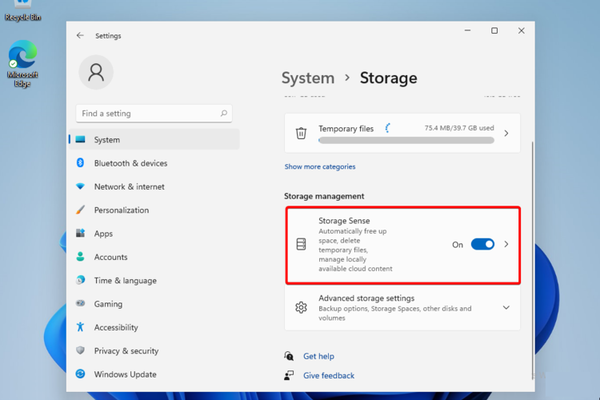Open the Get help link
Screen dimensions: 600x400
click(319, 356)
